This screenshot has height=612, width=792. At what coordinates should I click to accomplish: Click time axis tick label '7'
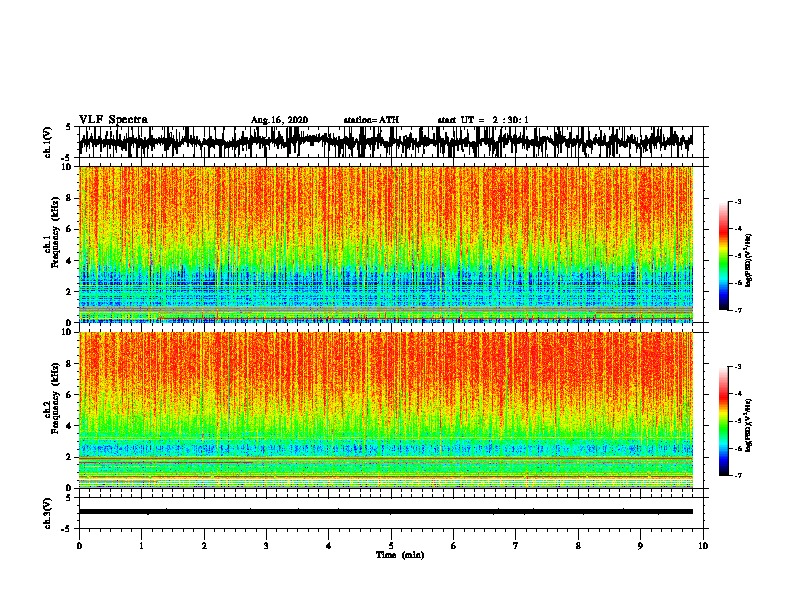516,545
